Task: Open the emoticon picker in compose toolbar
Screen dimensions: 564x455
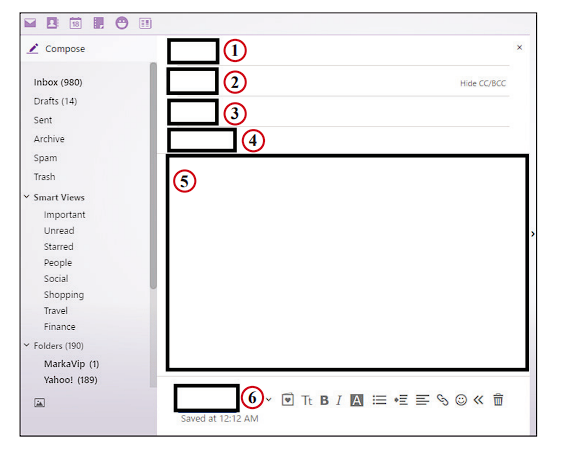Action: 461,400
